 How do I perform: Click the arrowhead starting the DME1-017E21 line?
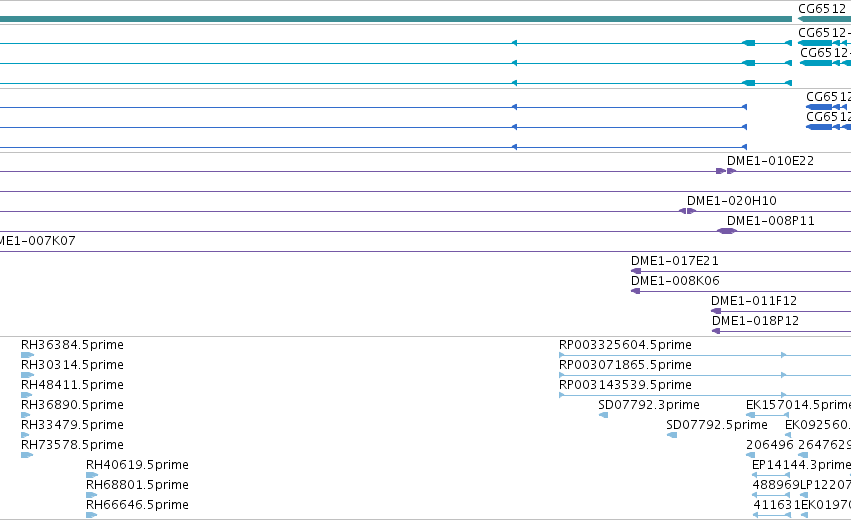[636, 271]
